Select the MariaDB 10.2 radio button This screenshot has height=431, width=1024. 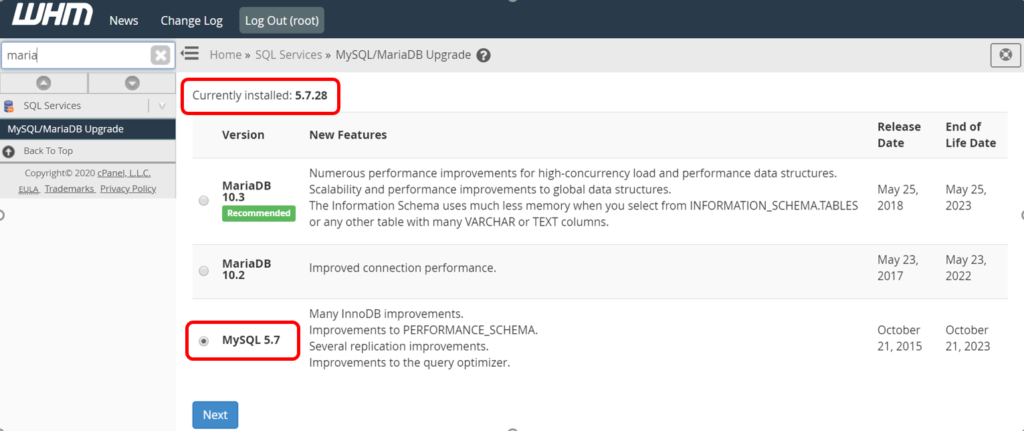204,270
